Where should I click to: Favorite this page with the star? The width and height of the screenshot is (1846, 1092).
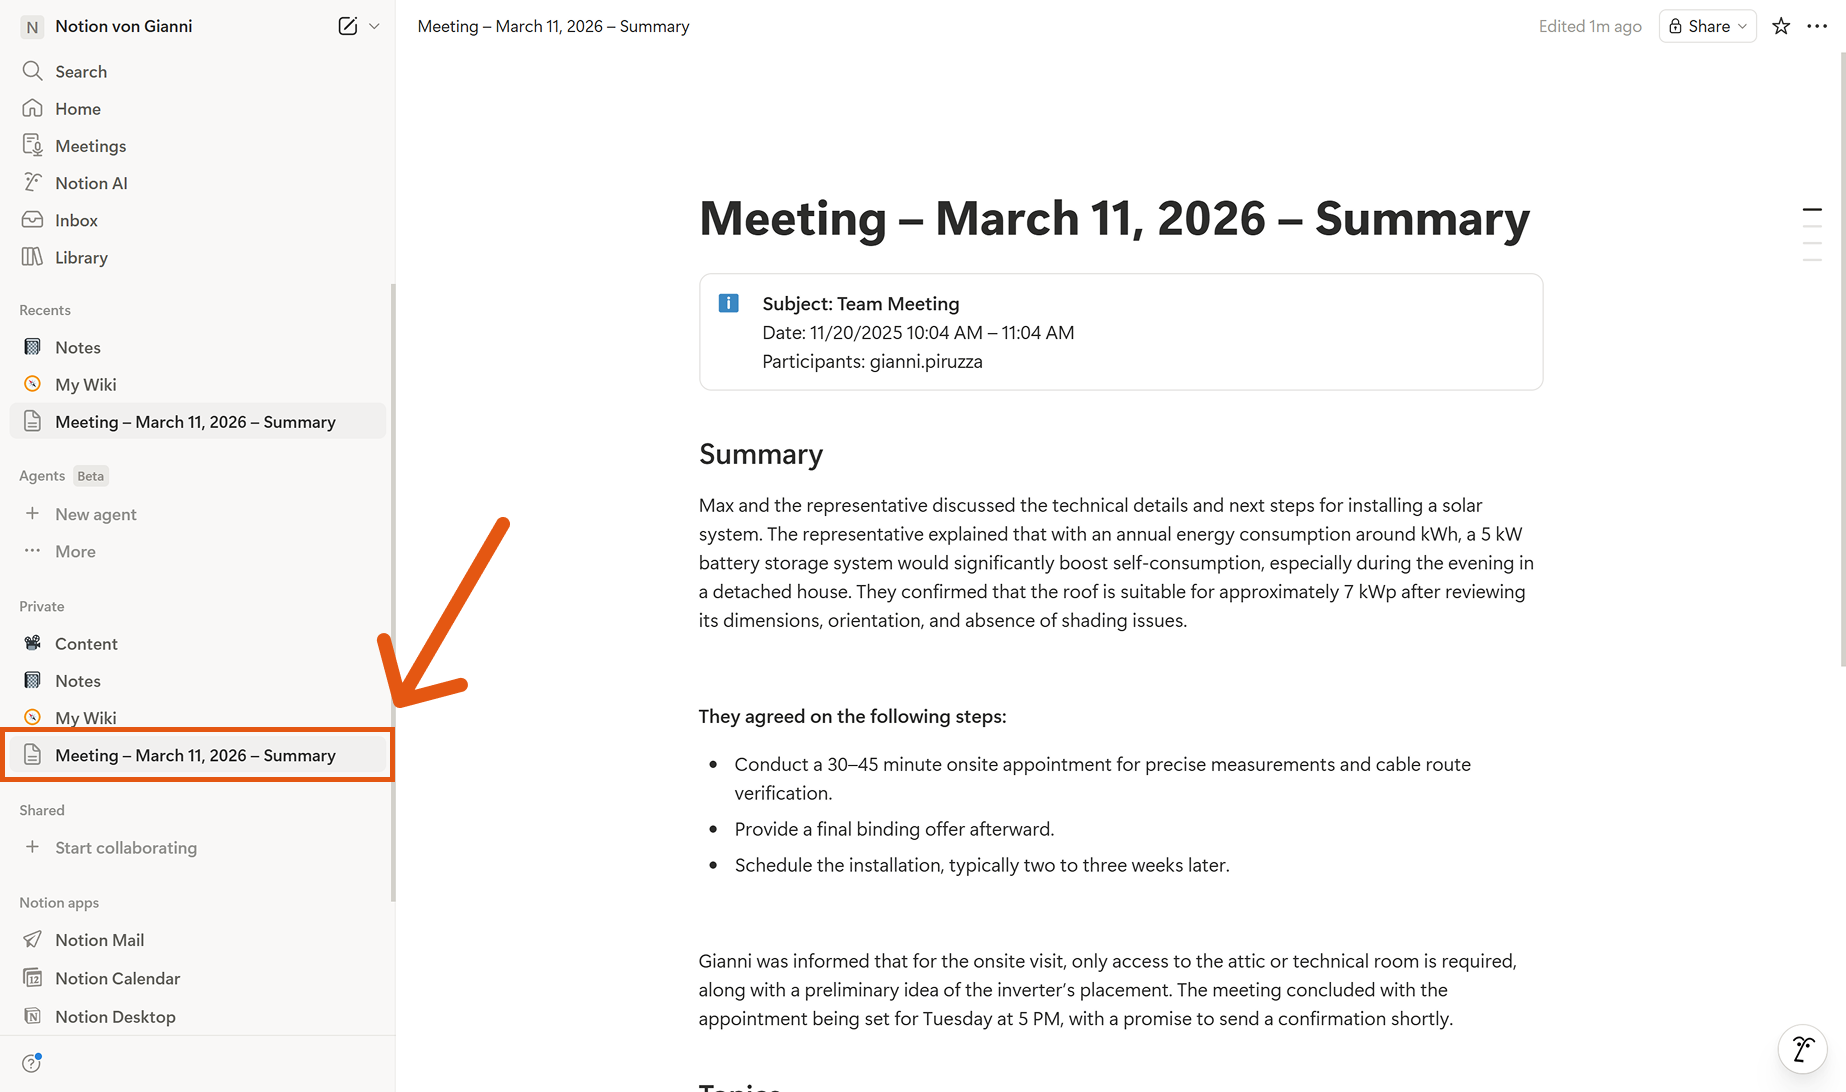[x=1781, y=26]
